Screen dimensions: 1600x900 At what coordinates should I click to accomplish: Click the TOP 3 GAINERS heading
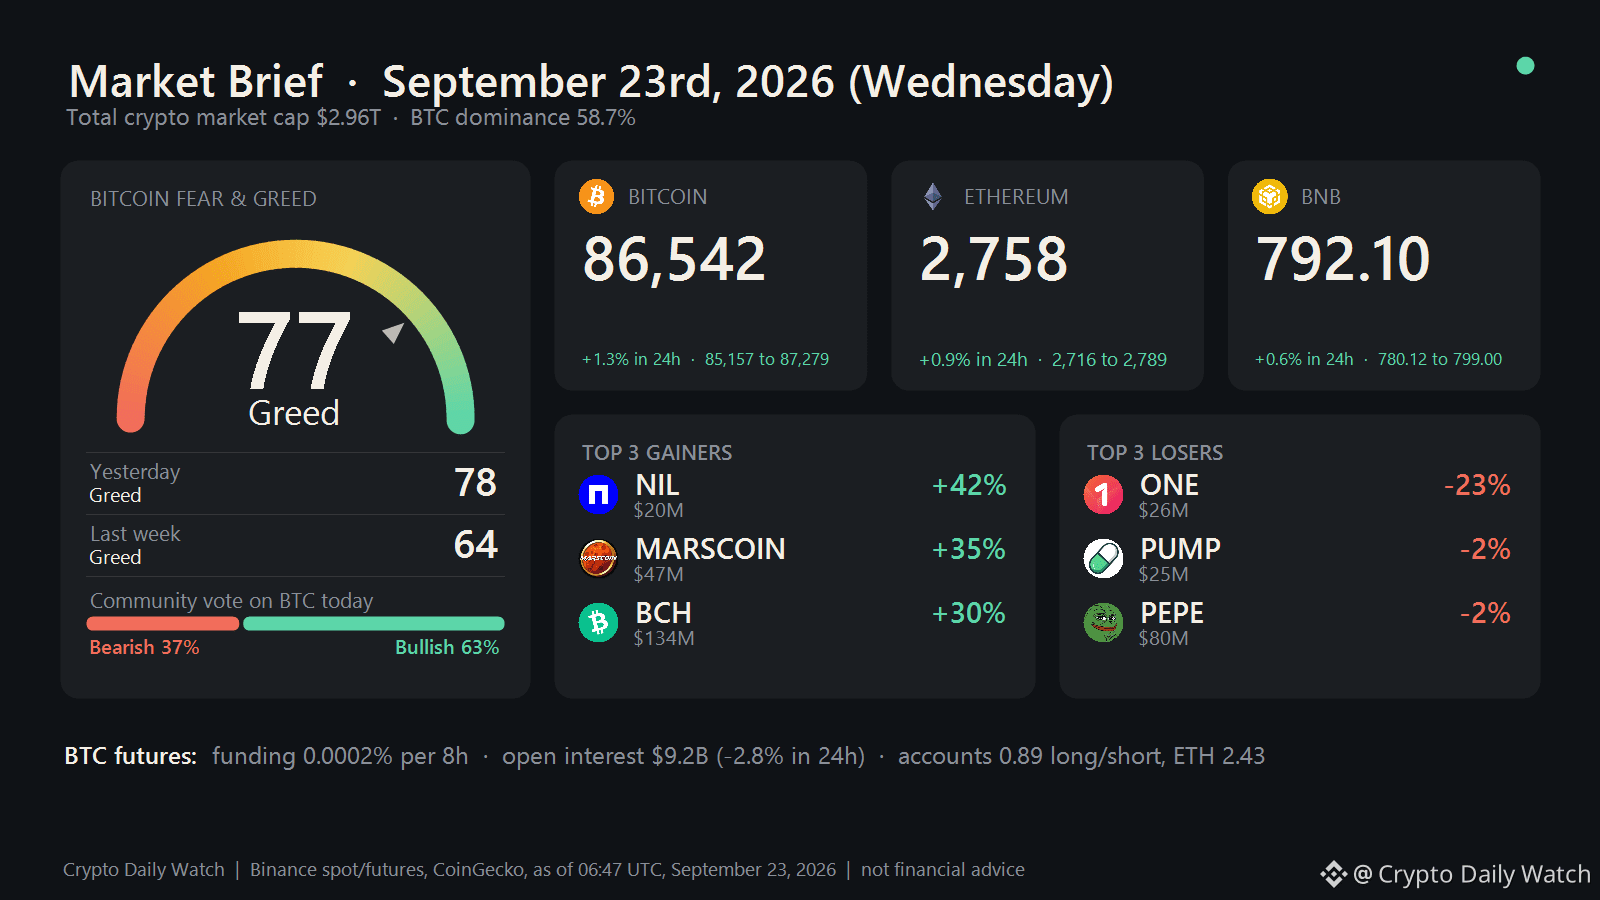pyautogui.click(x=657, y=453)
